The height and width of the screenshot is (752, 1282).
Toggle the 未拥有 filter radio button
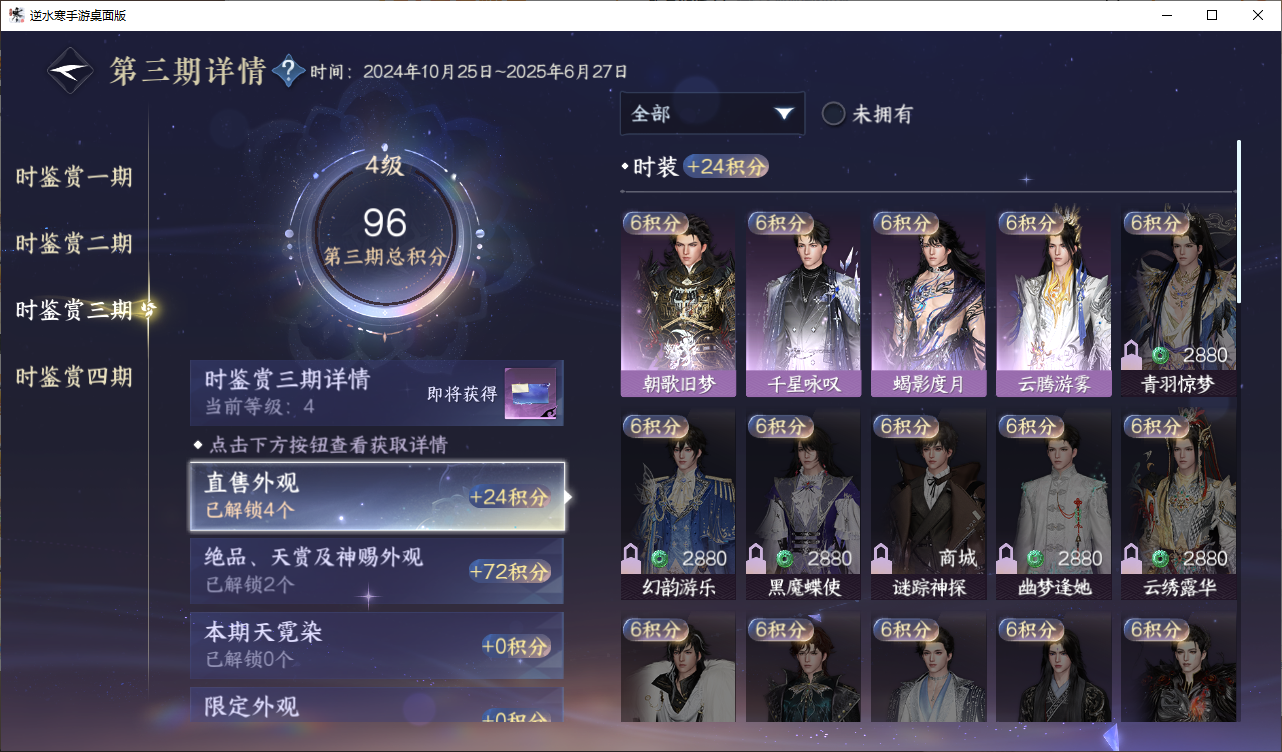(833, 114)
